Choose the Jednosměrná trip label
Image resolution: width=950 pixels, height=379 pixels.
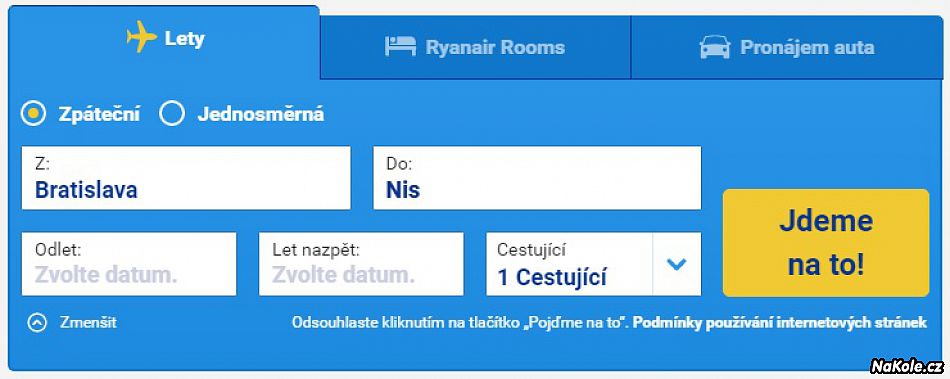(261, 114)
